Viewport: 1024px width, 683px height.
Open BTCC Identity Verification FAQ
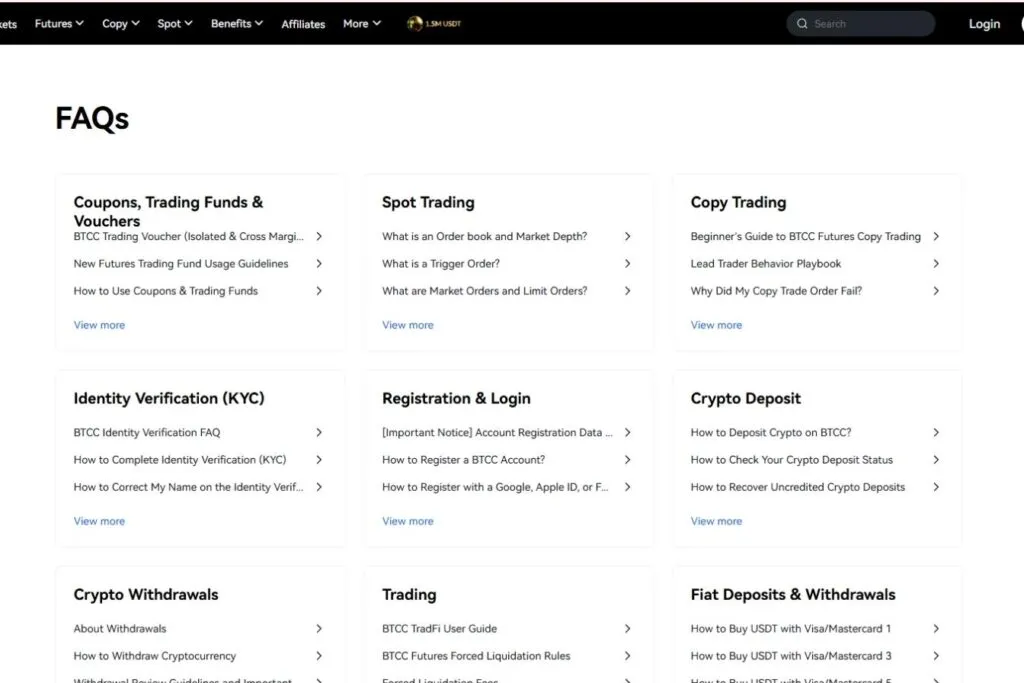[x=147, y=432]
